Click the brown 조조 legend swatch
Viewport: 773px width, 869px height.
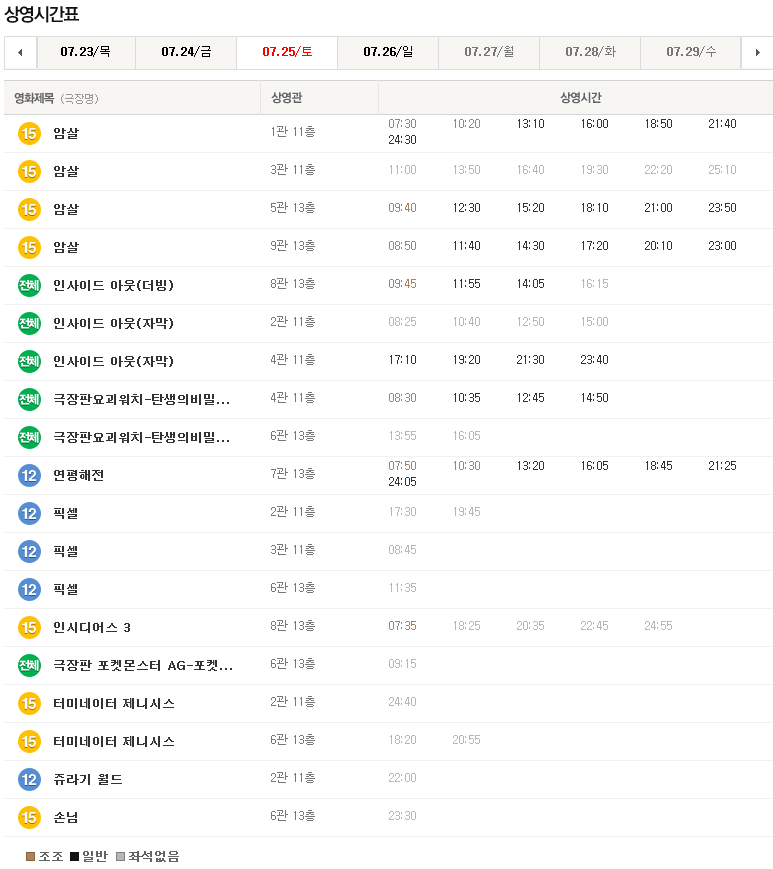tap(31, 857)
